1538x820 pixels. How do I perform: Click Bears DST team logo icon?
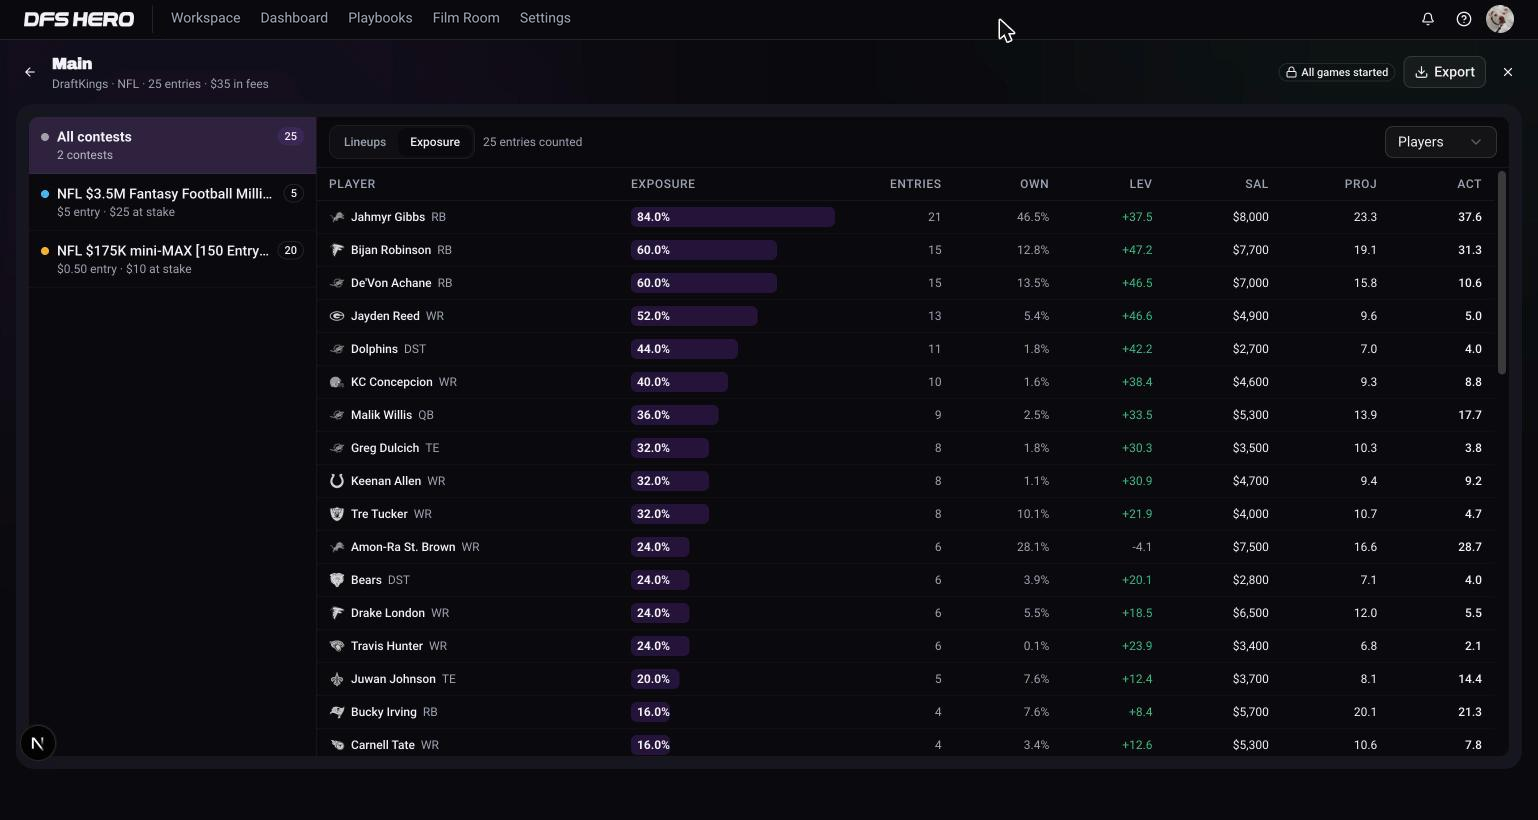click(337, 580)
